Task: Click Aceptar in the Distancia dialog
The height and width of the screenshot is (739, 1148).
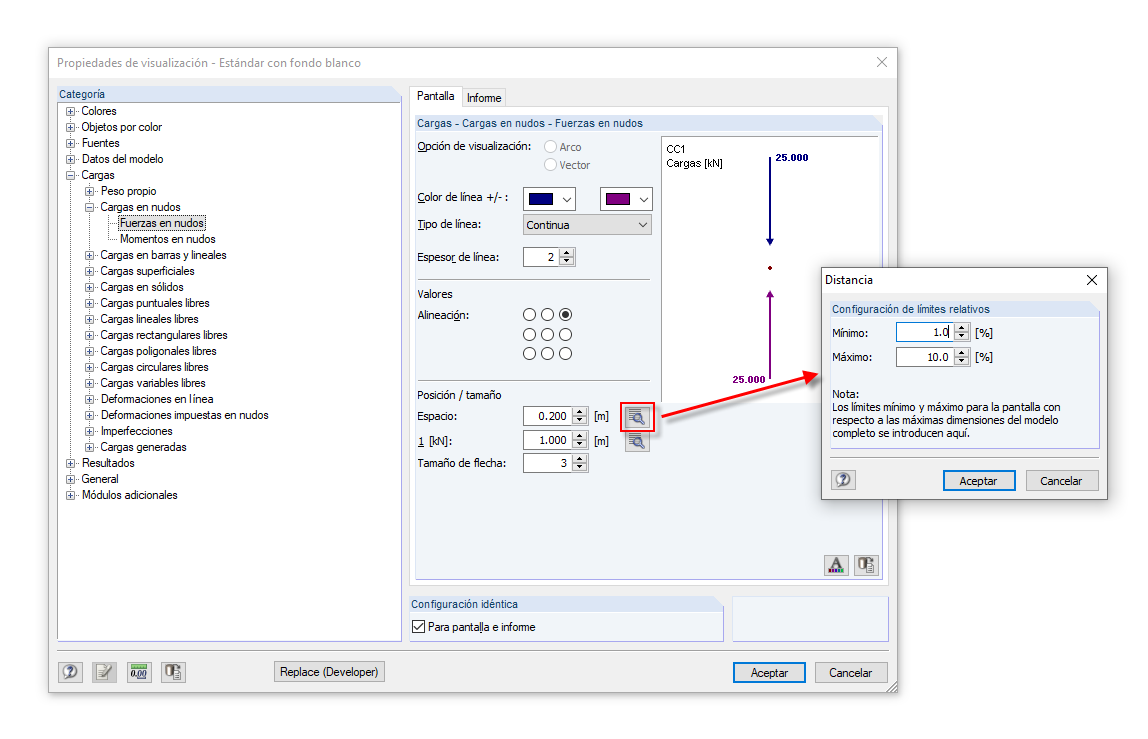Action: 979,480
